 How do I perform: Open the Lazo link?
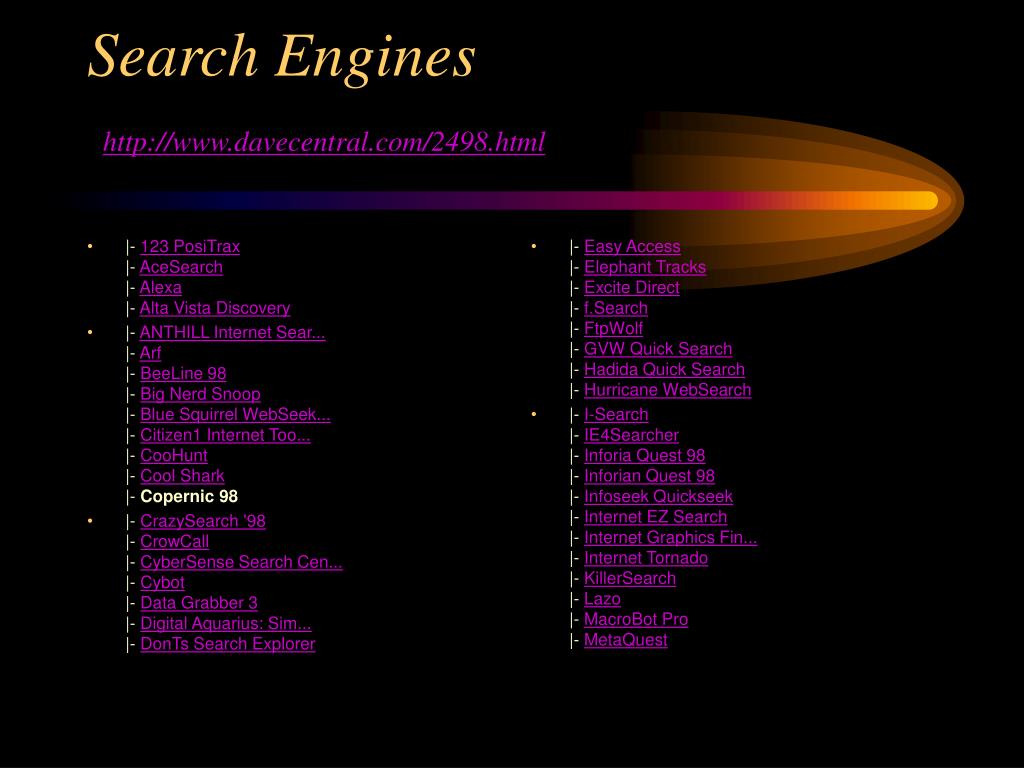click(x=602, y=599)
